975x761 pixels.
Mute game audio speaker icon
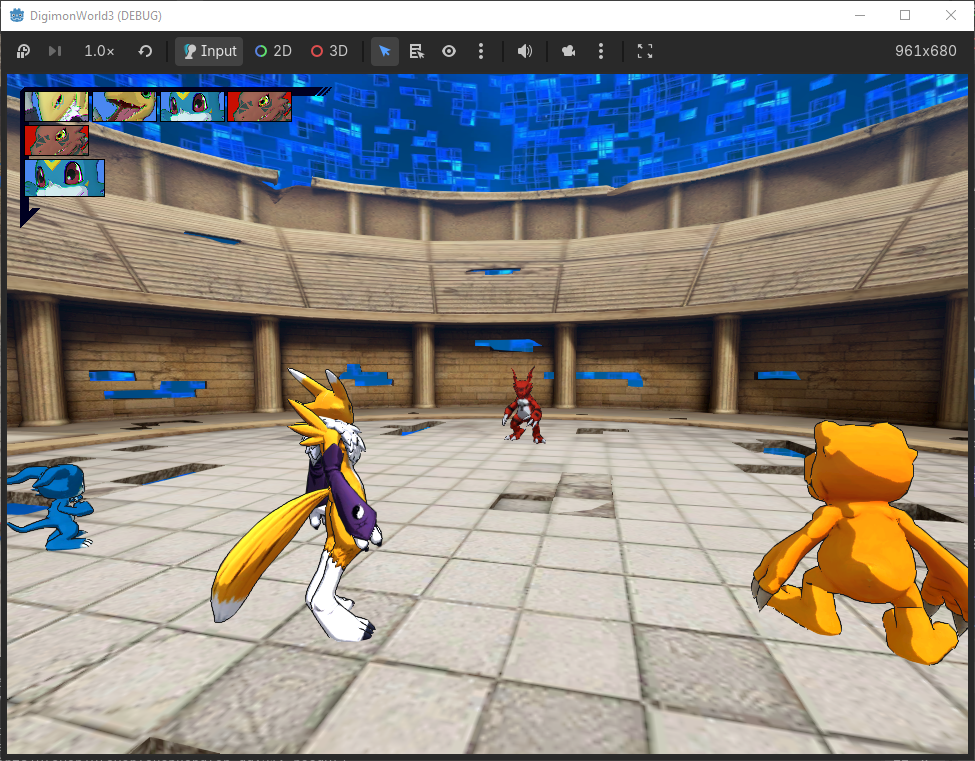pyautogui.click(x=525, y=51)
